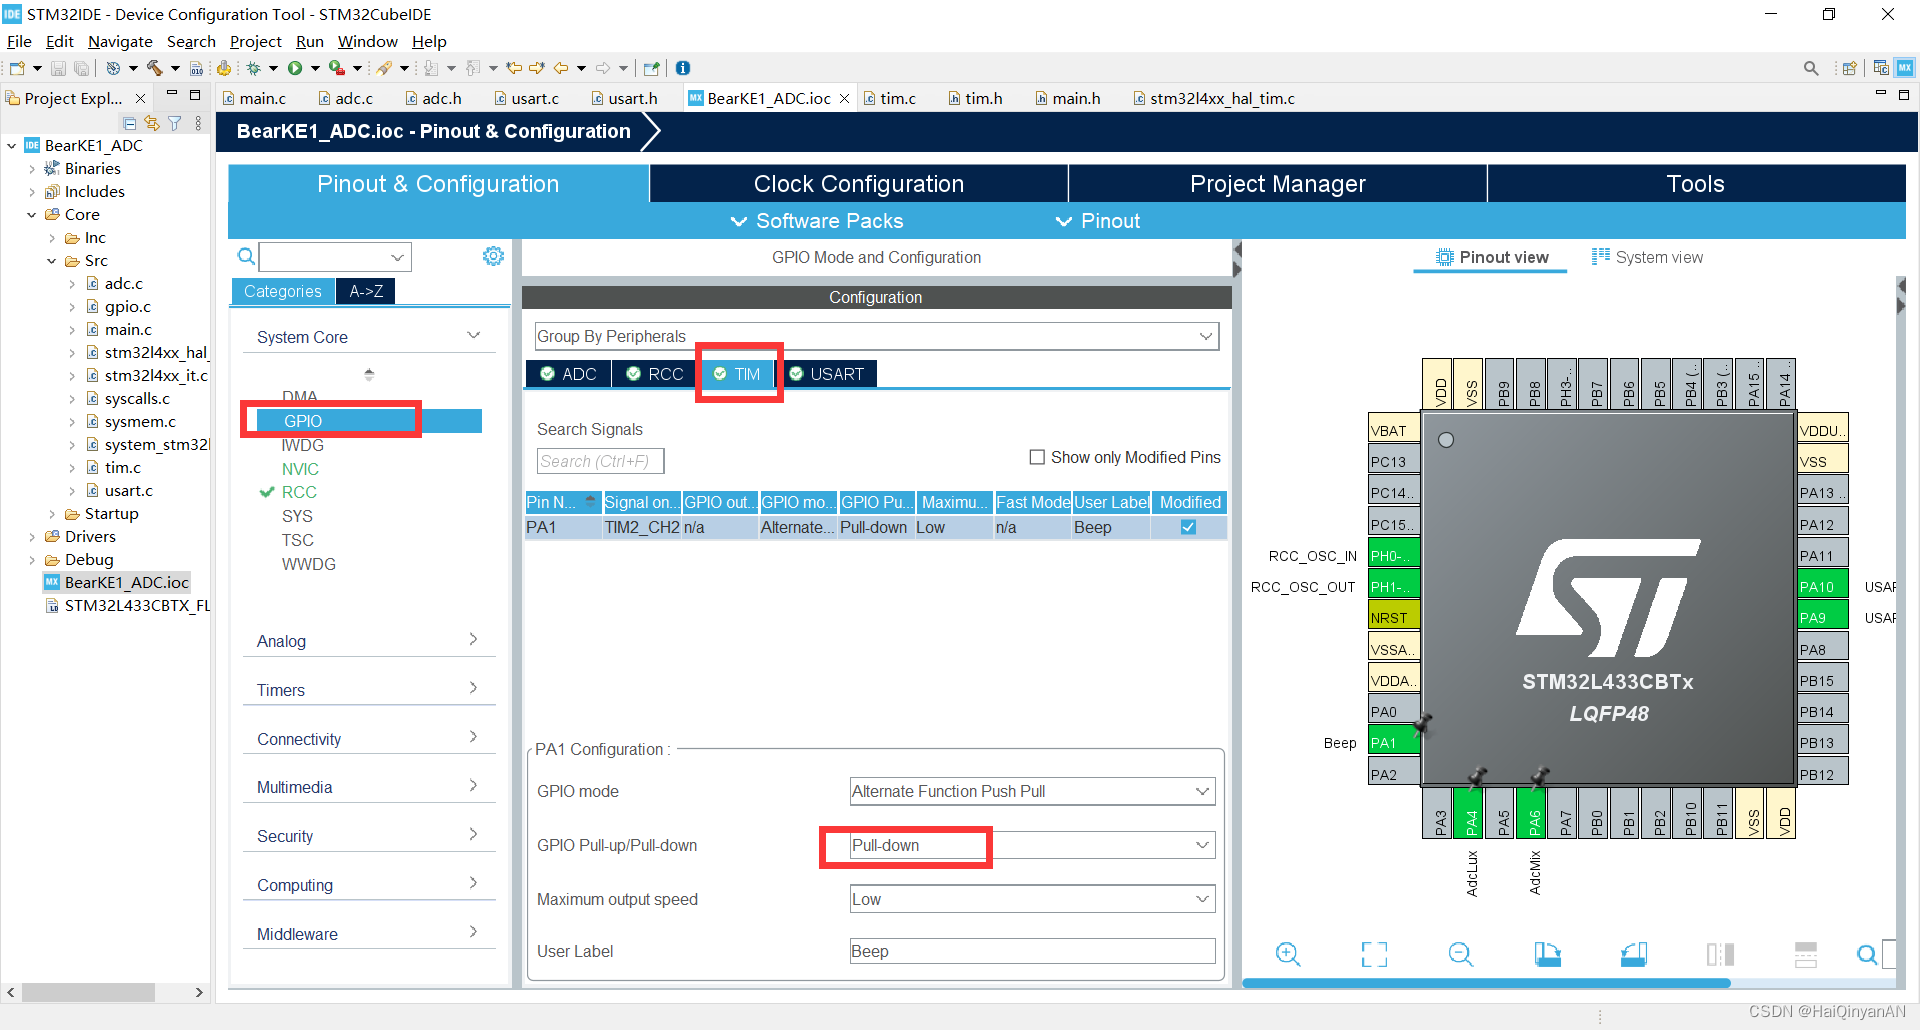Toggle Modified checkbox in PA1 row
1920x1030 pixels.
pos(1188,527)
